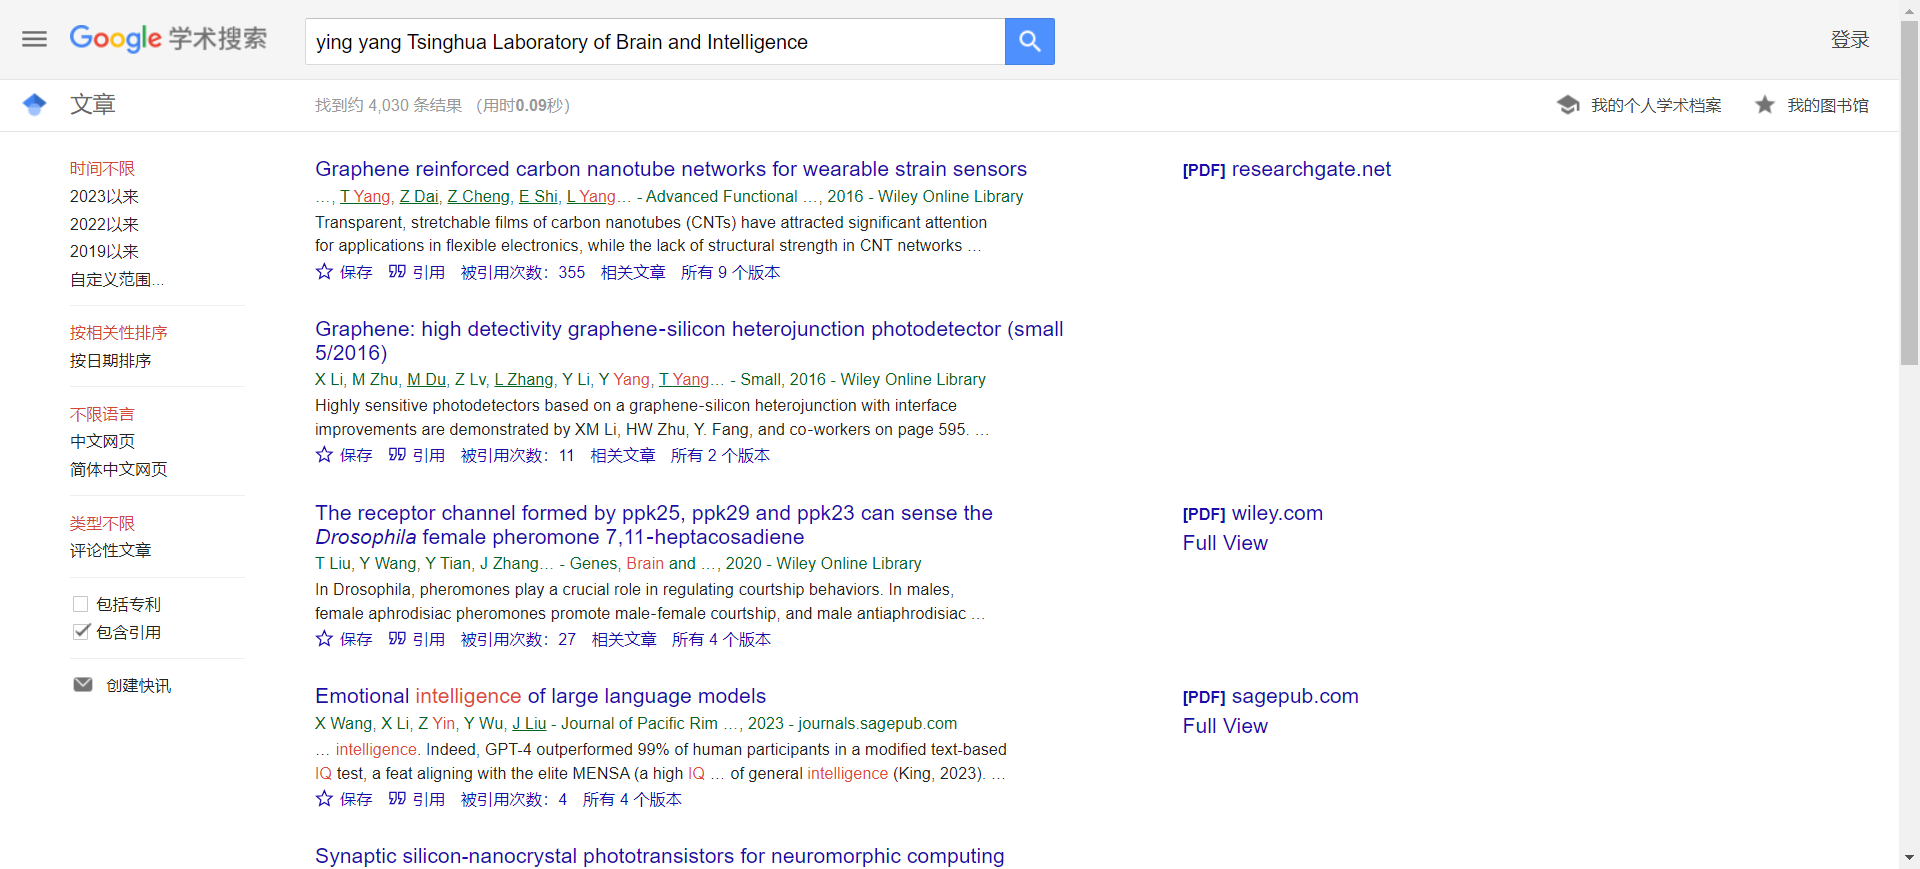Filter results since 2023
Screen dimensions: 1920x869
pos(104,197)
